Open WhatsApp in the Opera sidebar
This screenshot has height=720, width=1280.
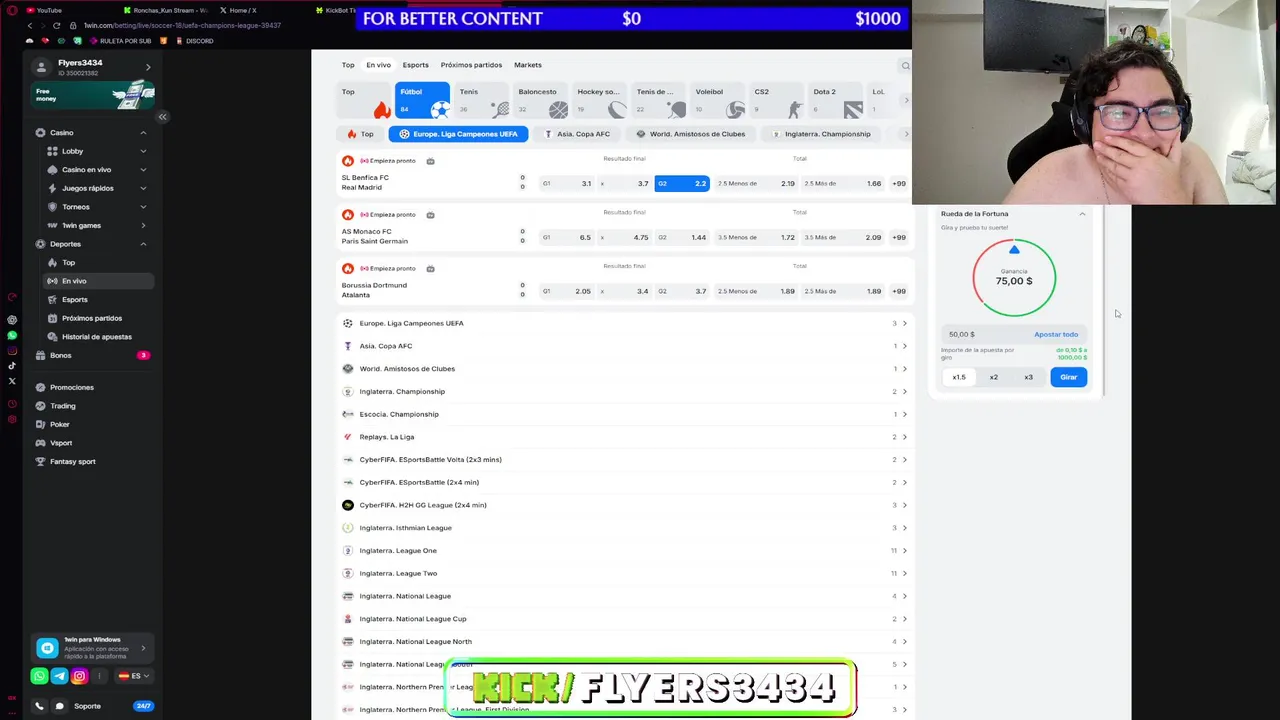tap(12, 336)
